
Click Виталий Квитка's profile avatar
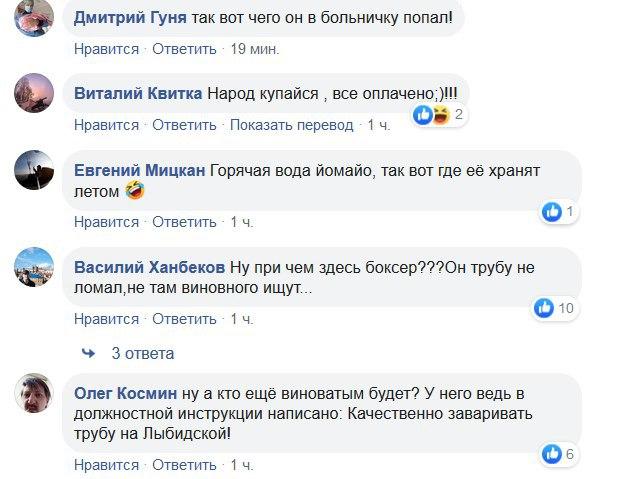pos(34,93)
